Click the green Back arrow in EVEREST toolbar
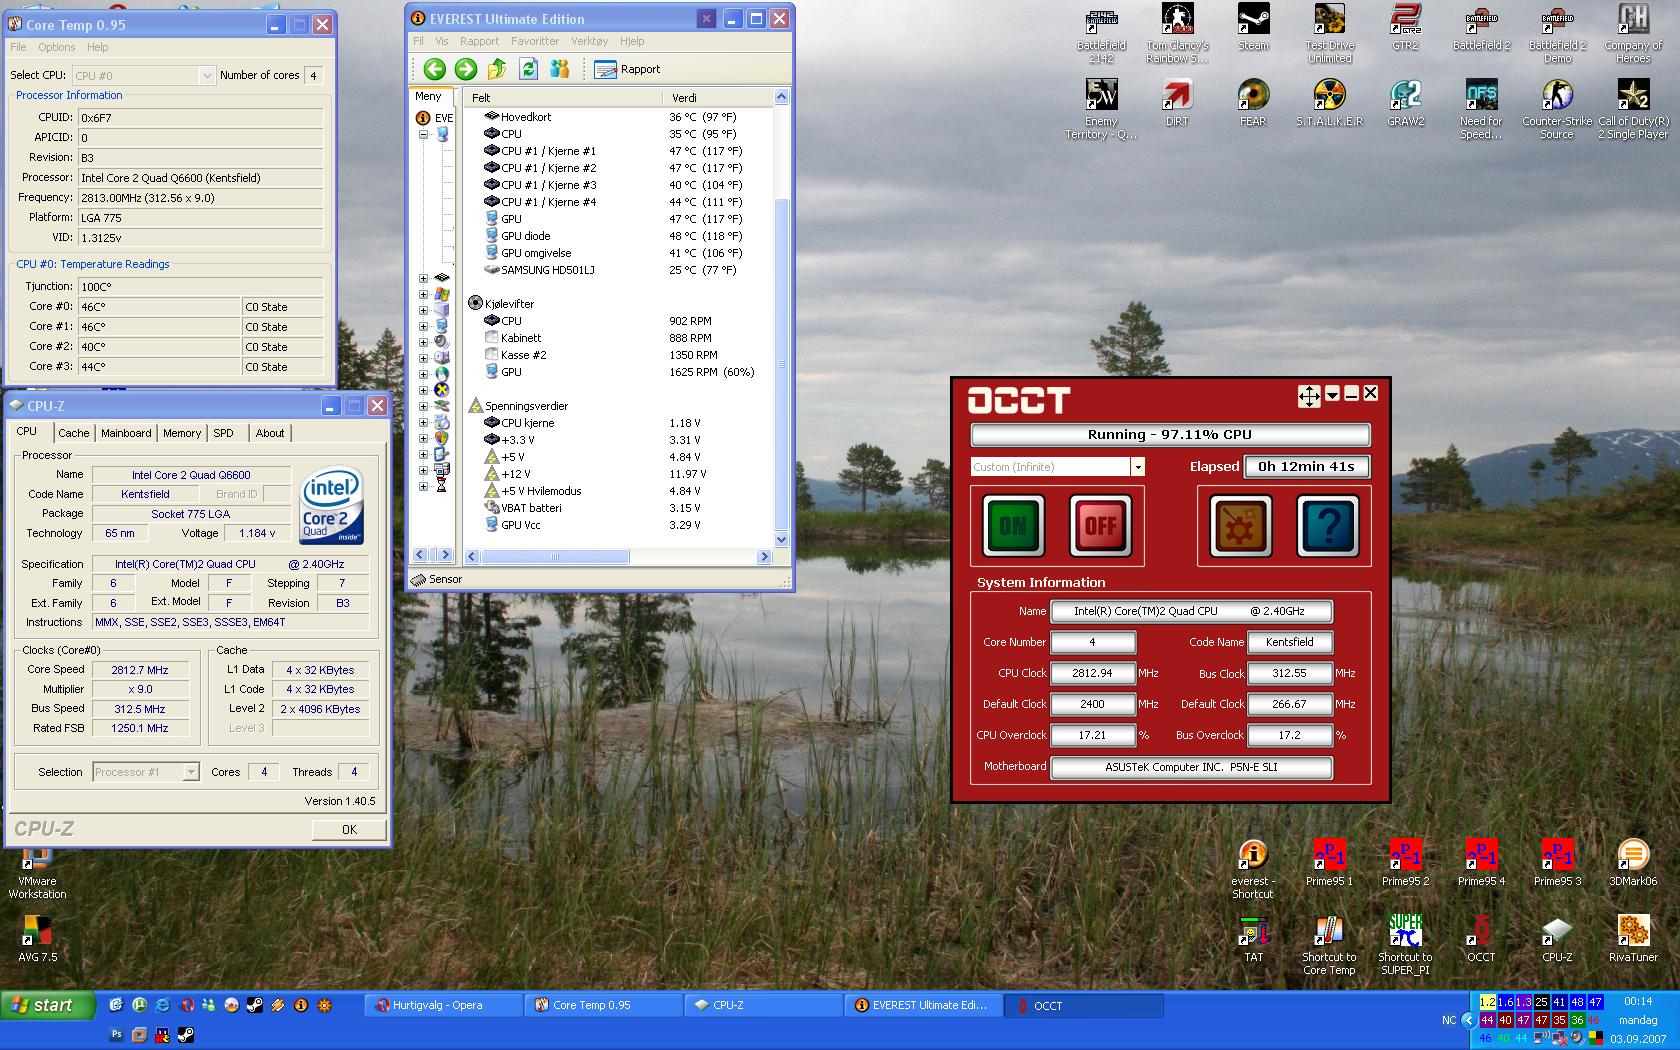 [434, 69]
